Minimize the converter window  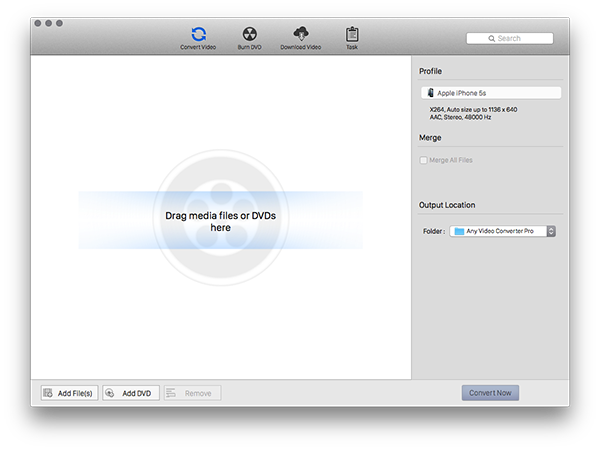[x=48, y=22]
